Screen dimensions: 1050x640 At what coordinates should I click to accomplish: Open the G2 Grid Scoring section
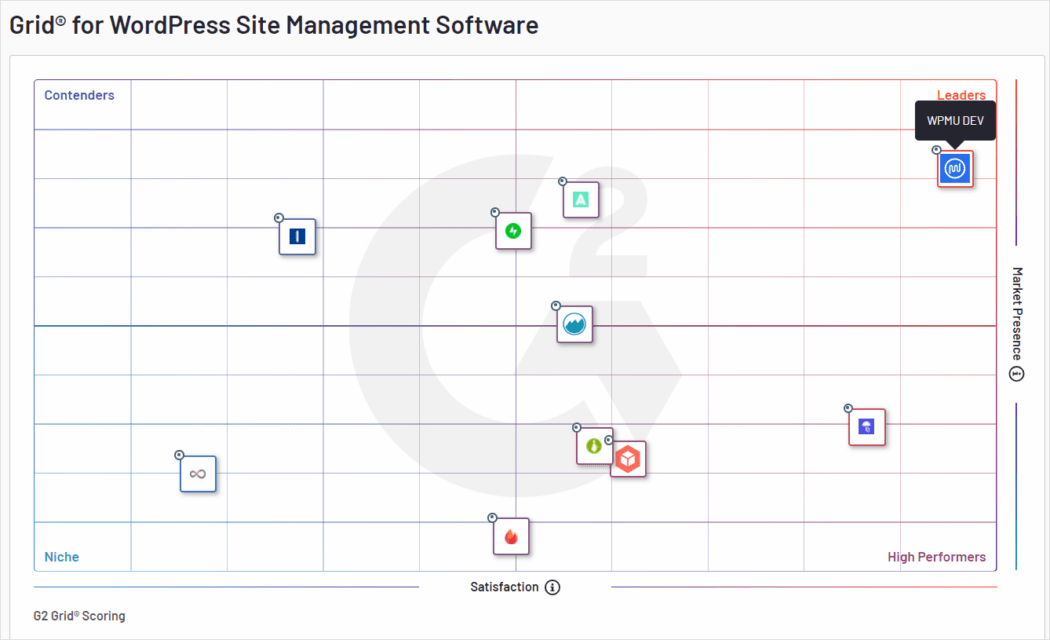click(80, 616)
